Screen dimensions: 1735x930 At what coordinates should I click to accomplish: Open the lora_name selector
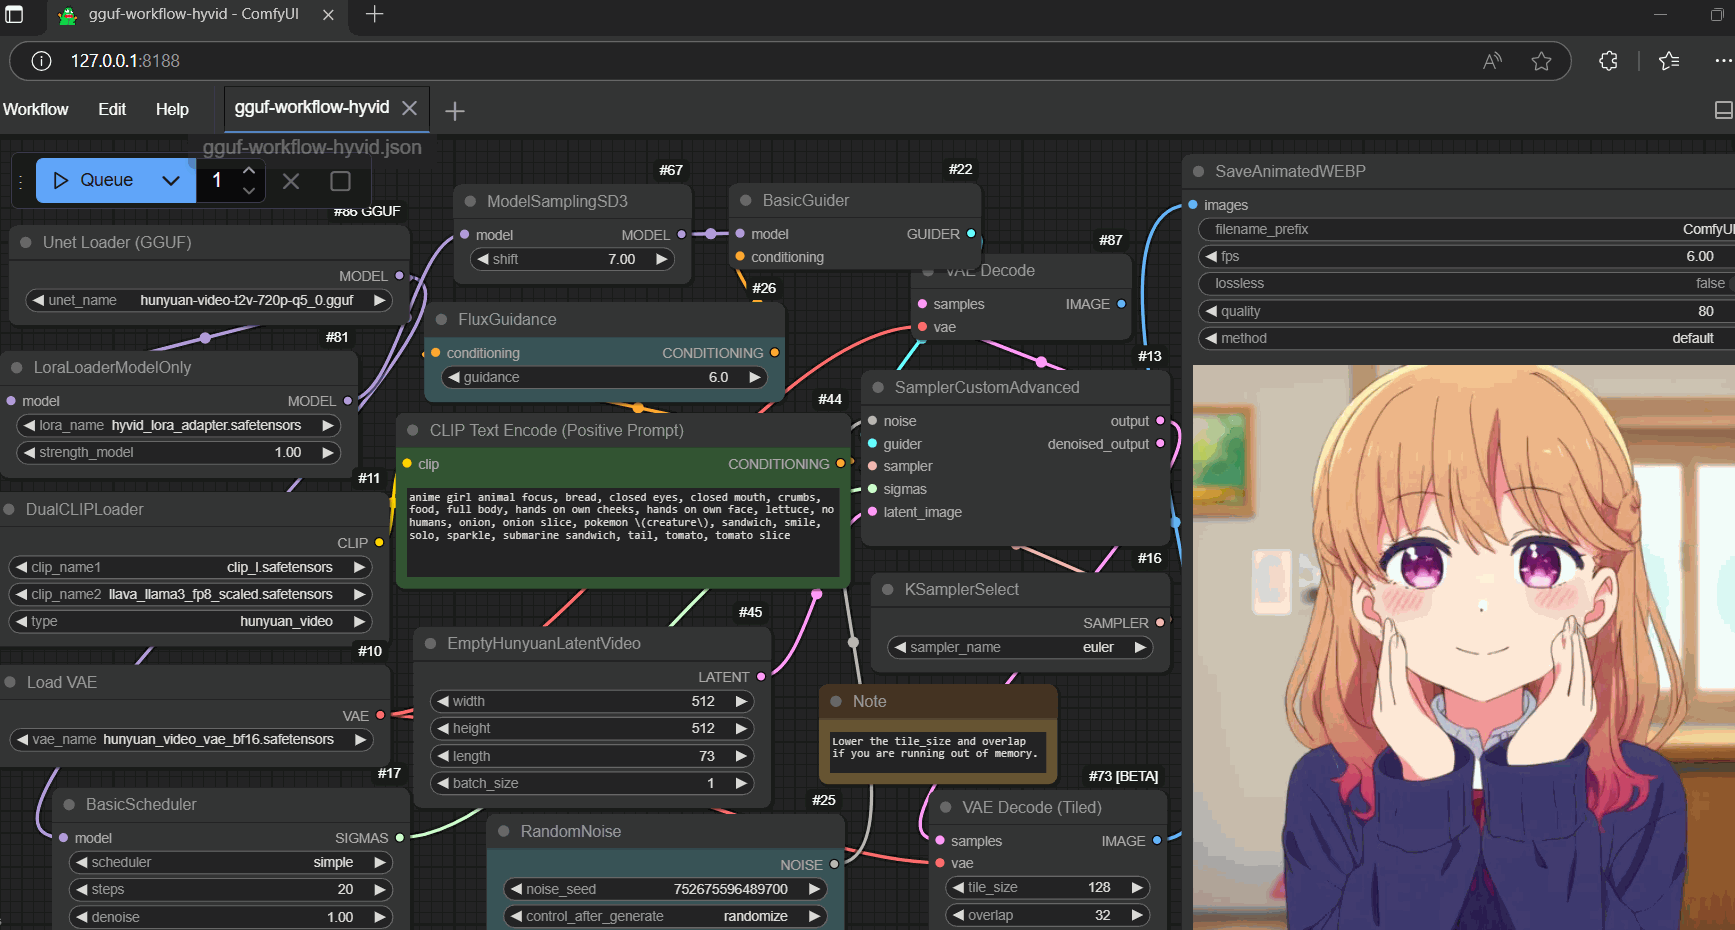tap(178, 425)
